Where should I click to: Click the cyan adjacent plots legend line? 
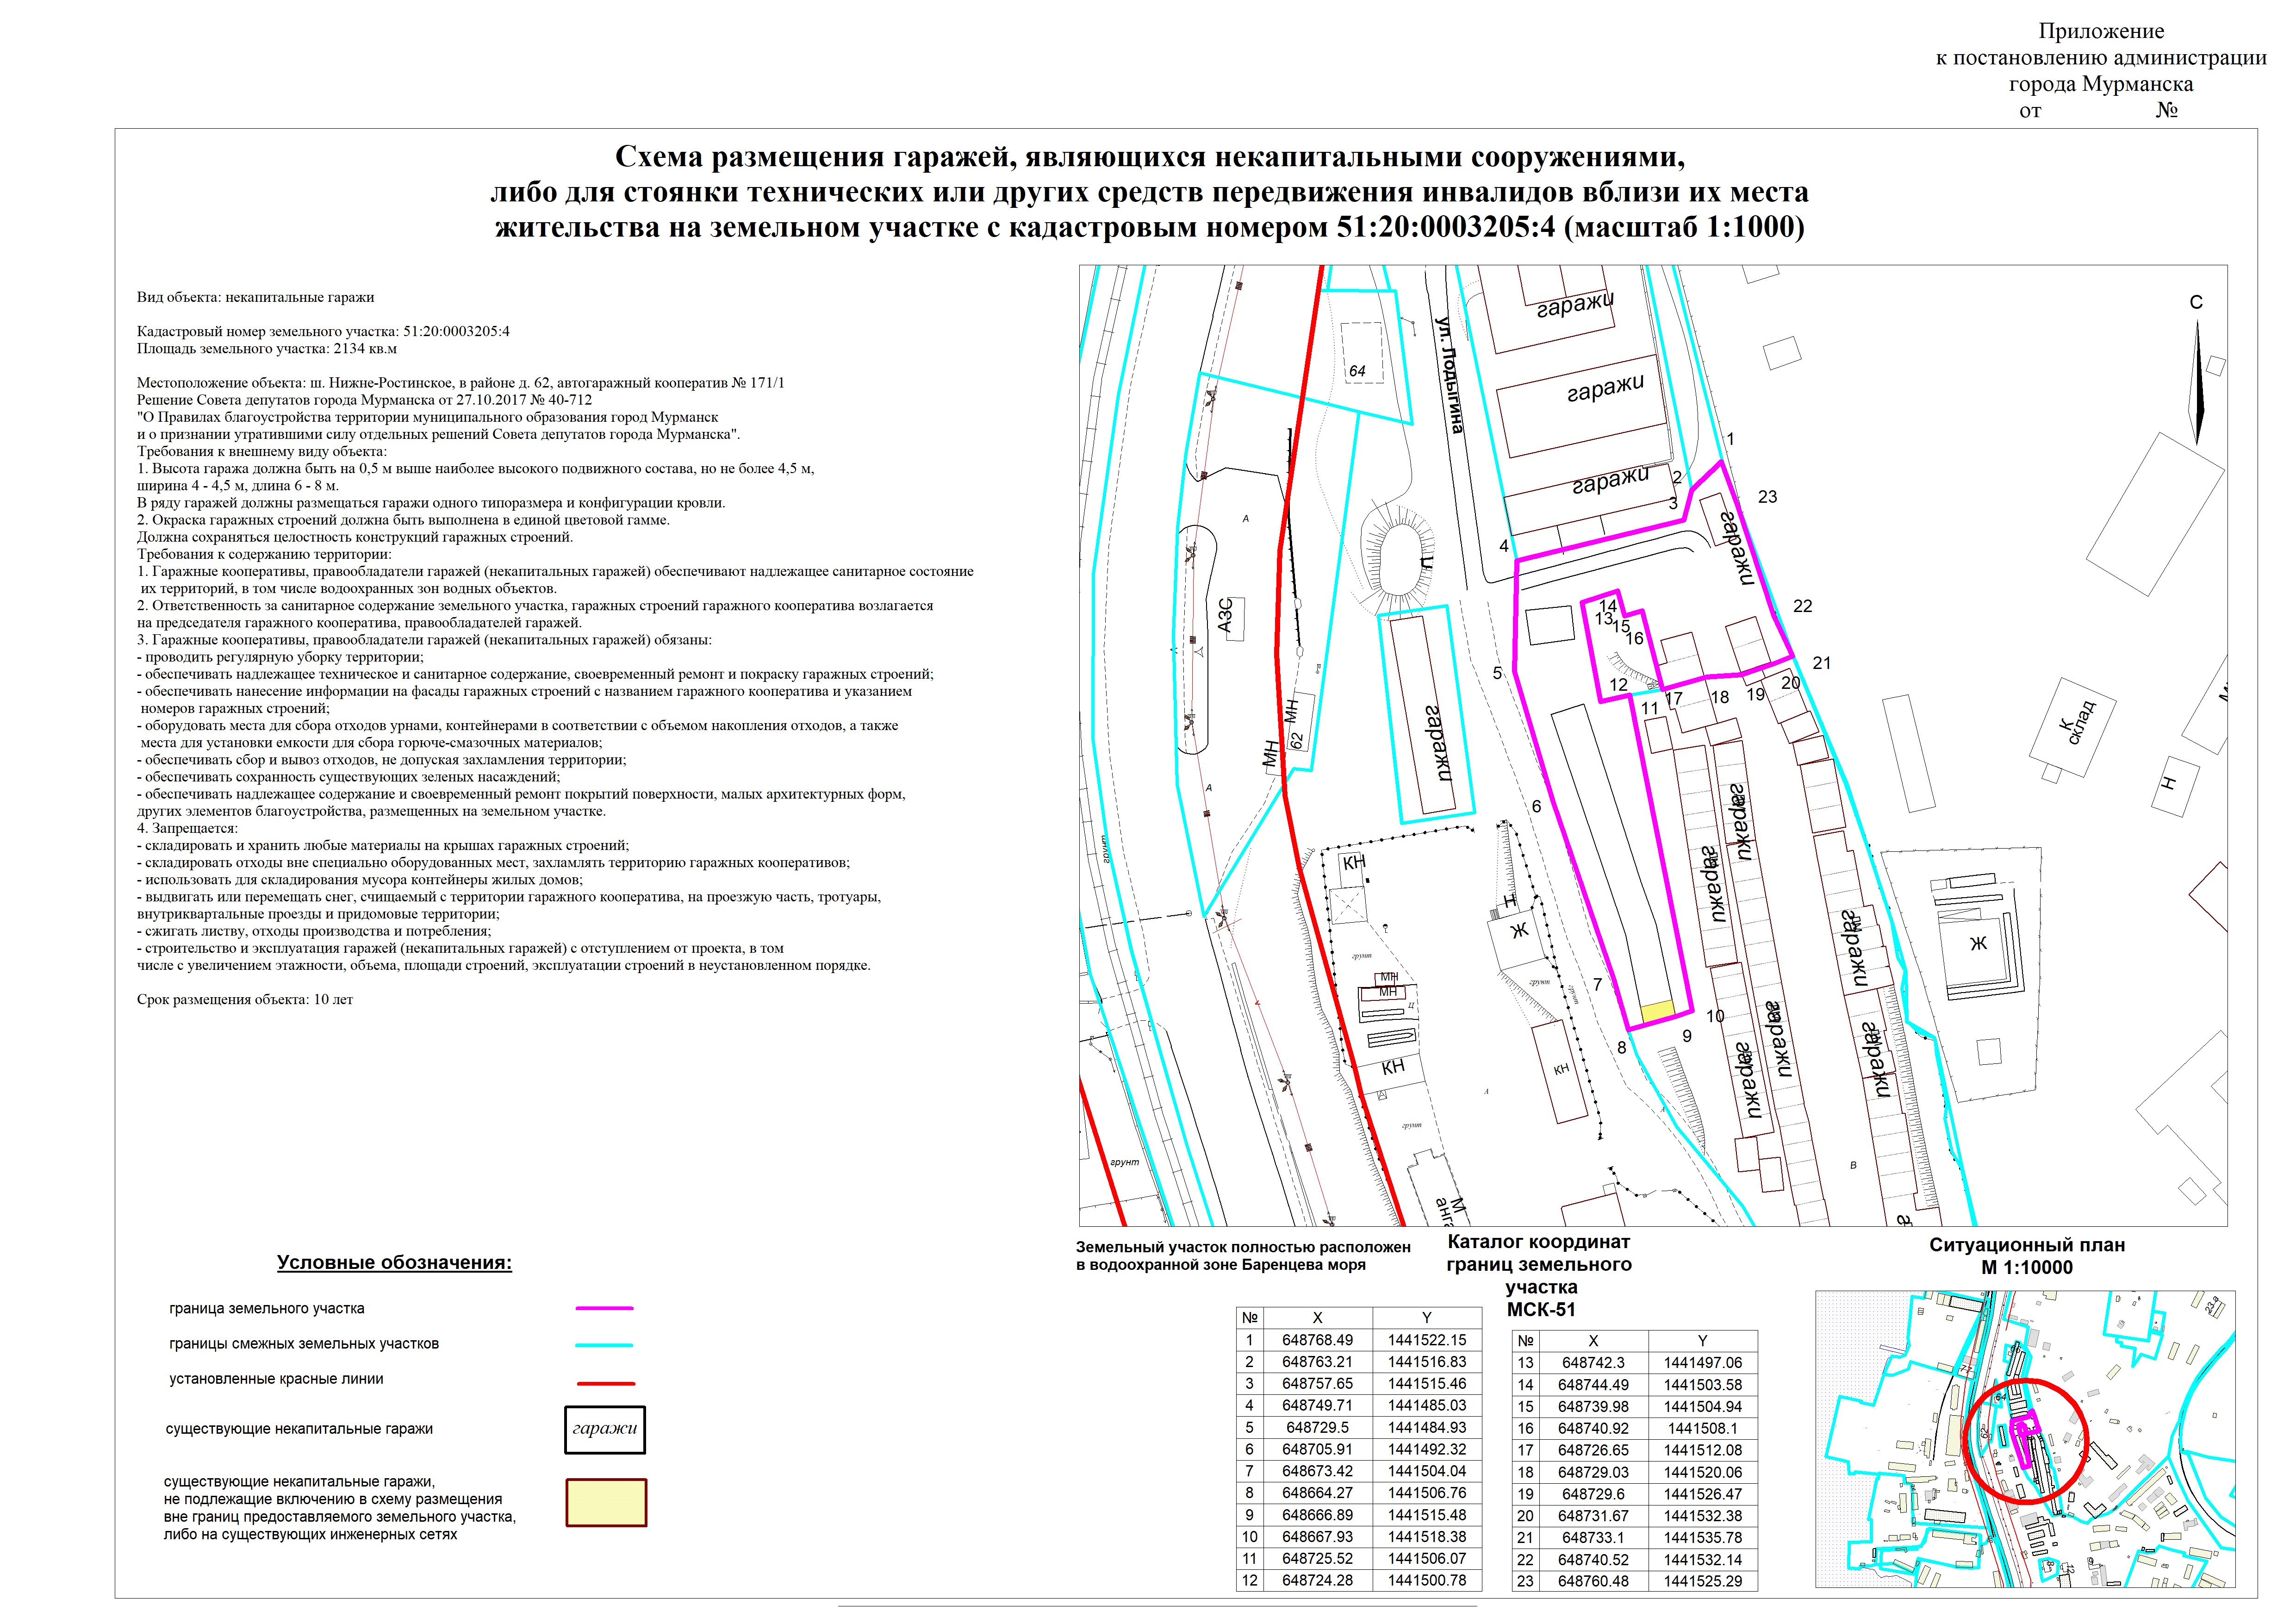pos(605,1345)
